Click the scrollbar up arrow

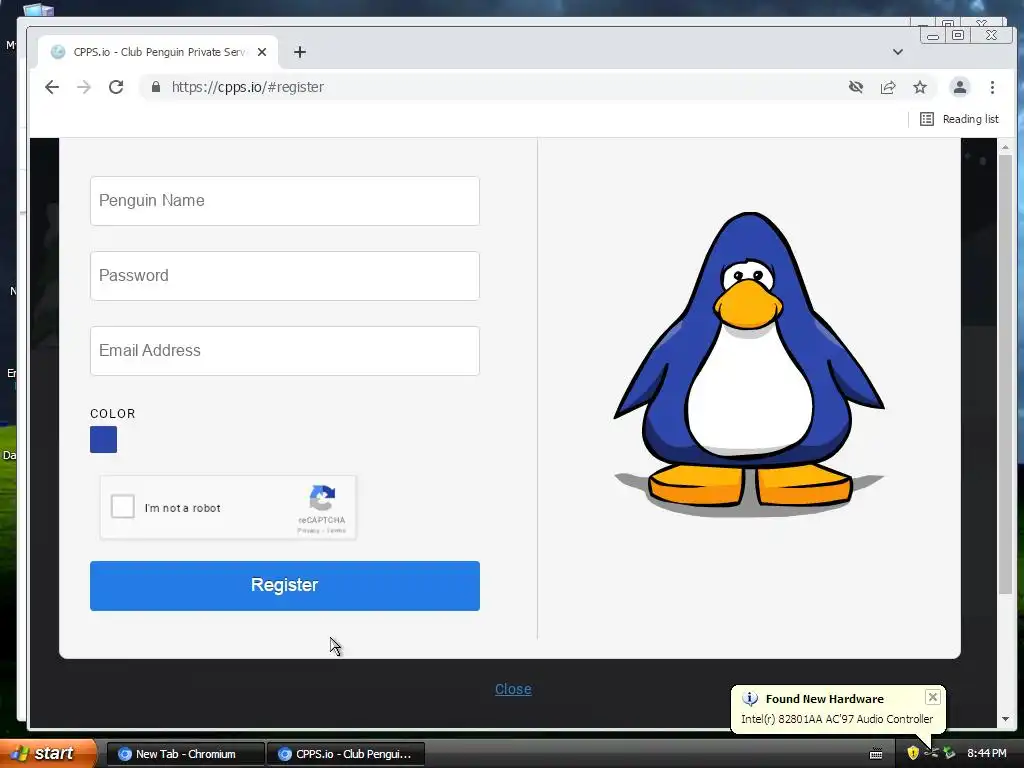(x=1005, y=148)
